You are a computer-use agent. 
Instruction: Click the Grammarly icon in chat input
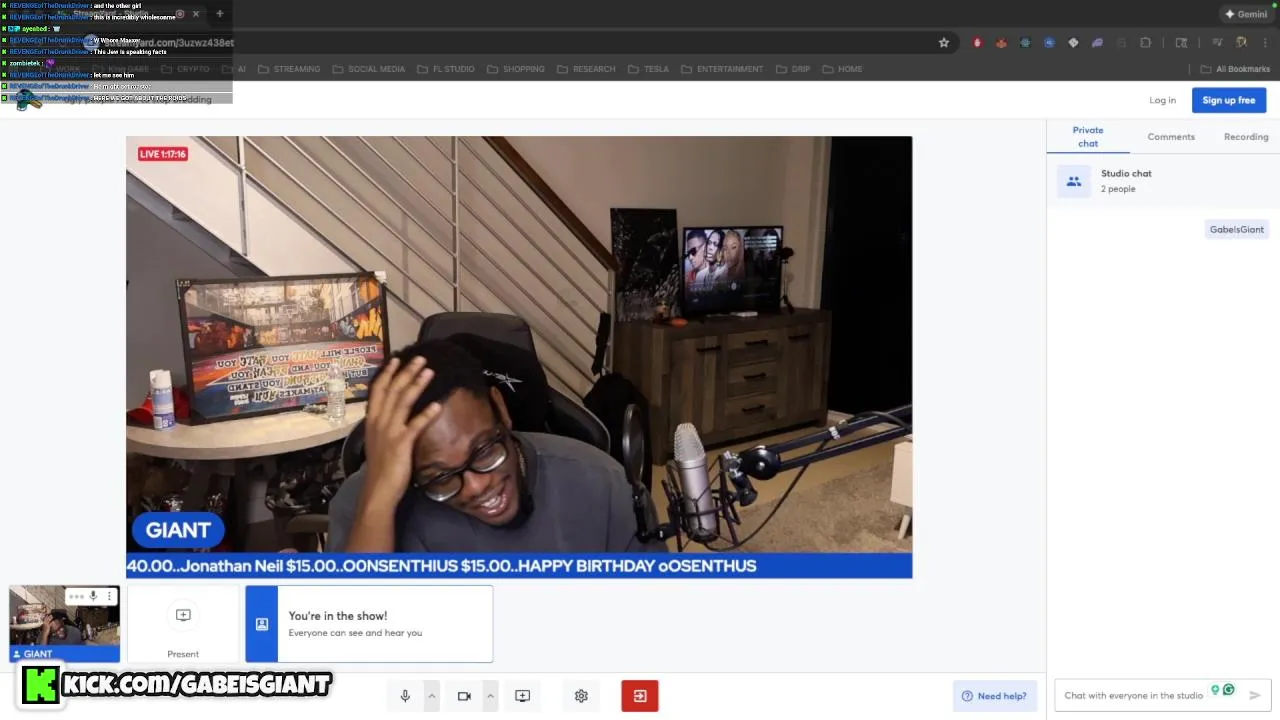[x=1228, y=690]
